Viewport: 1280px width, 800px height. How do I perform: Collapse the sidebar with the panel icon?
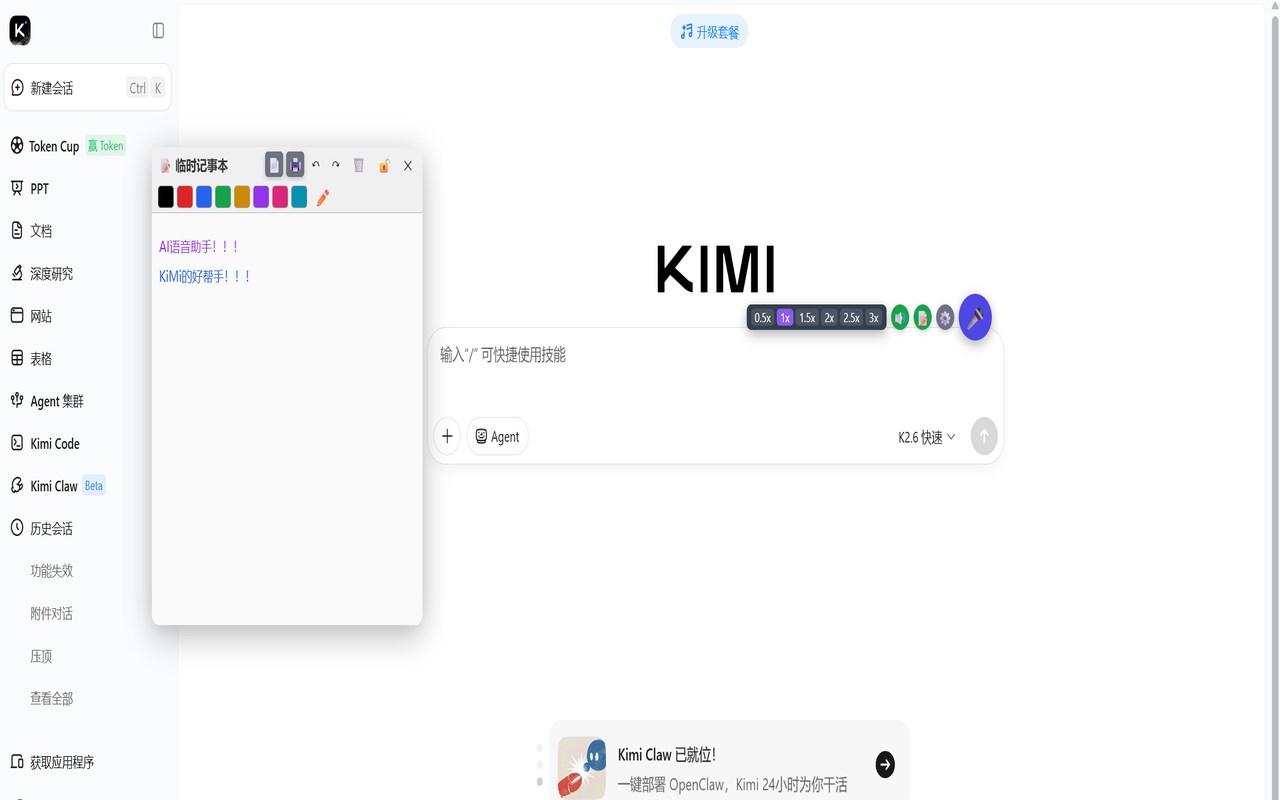[x=158, y=31]
